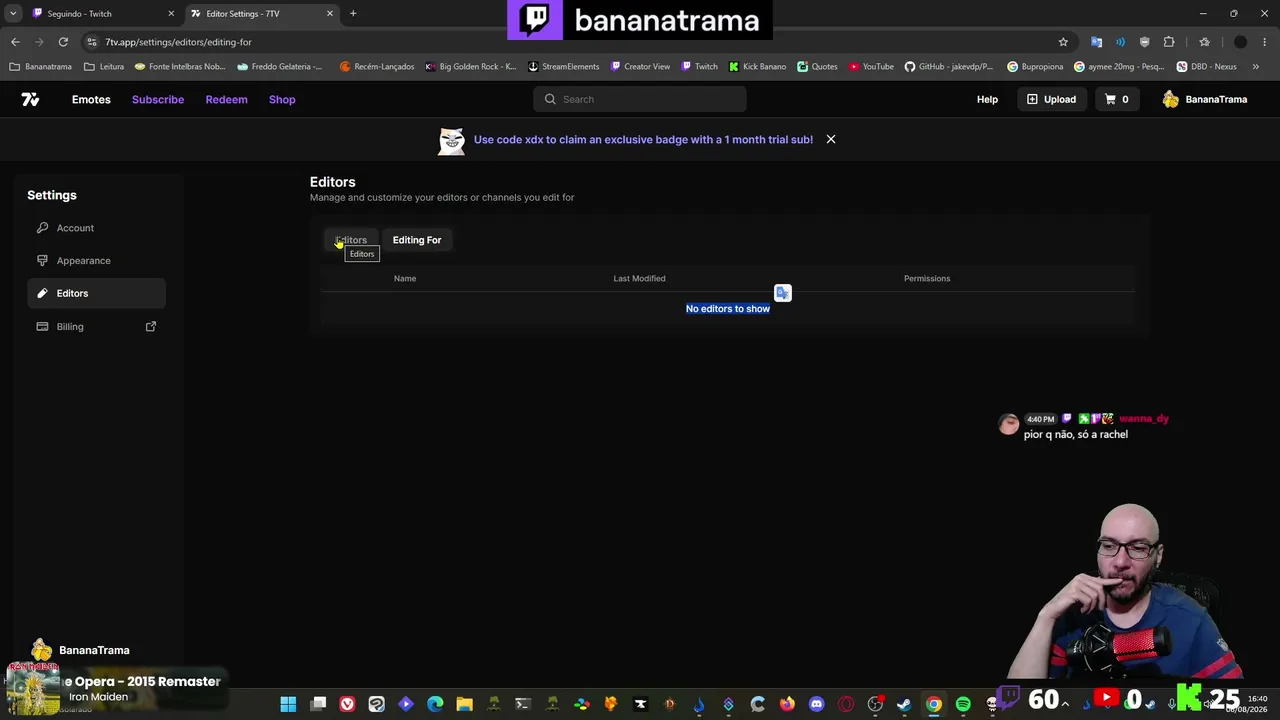Open the Billing external link icon
Screen dimensions: 1280x720
(151, 326)
